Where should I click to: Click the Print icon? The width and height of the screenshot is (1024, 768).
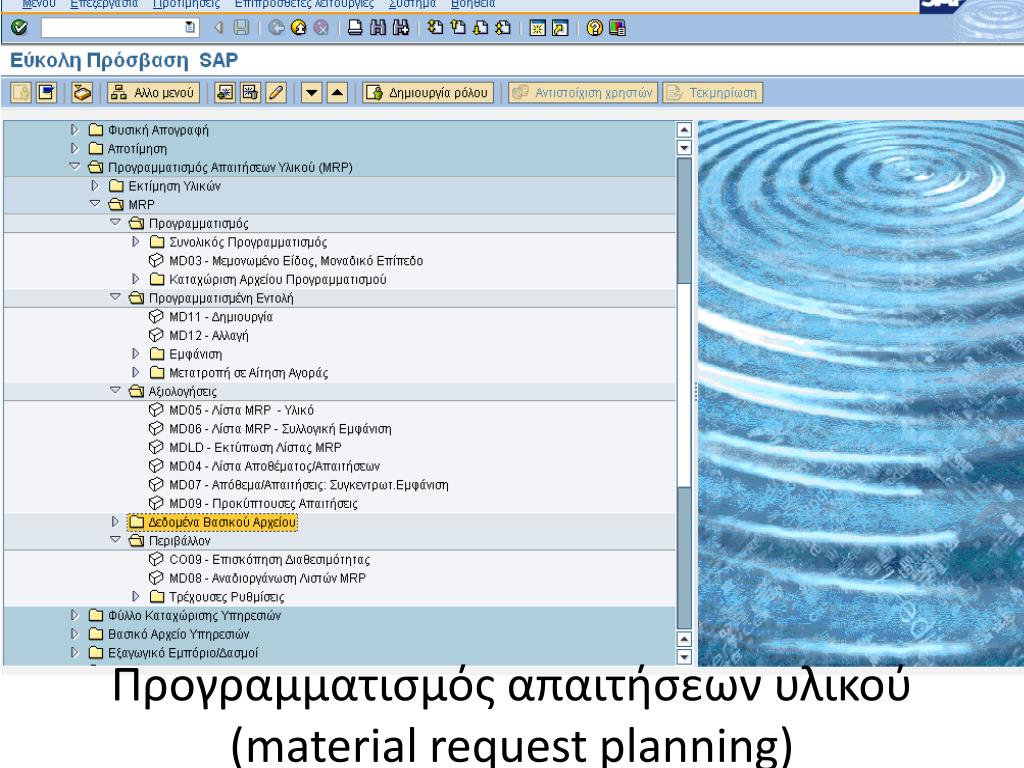[355, 27]
